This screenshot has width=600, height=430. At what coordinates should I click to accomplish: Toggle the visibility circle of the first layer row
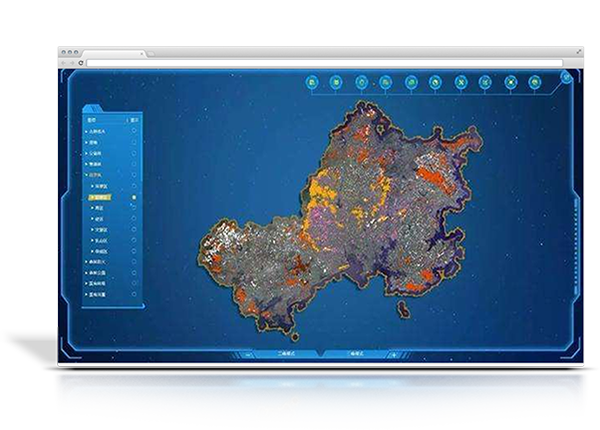tap(135, 130)
